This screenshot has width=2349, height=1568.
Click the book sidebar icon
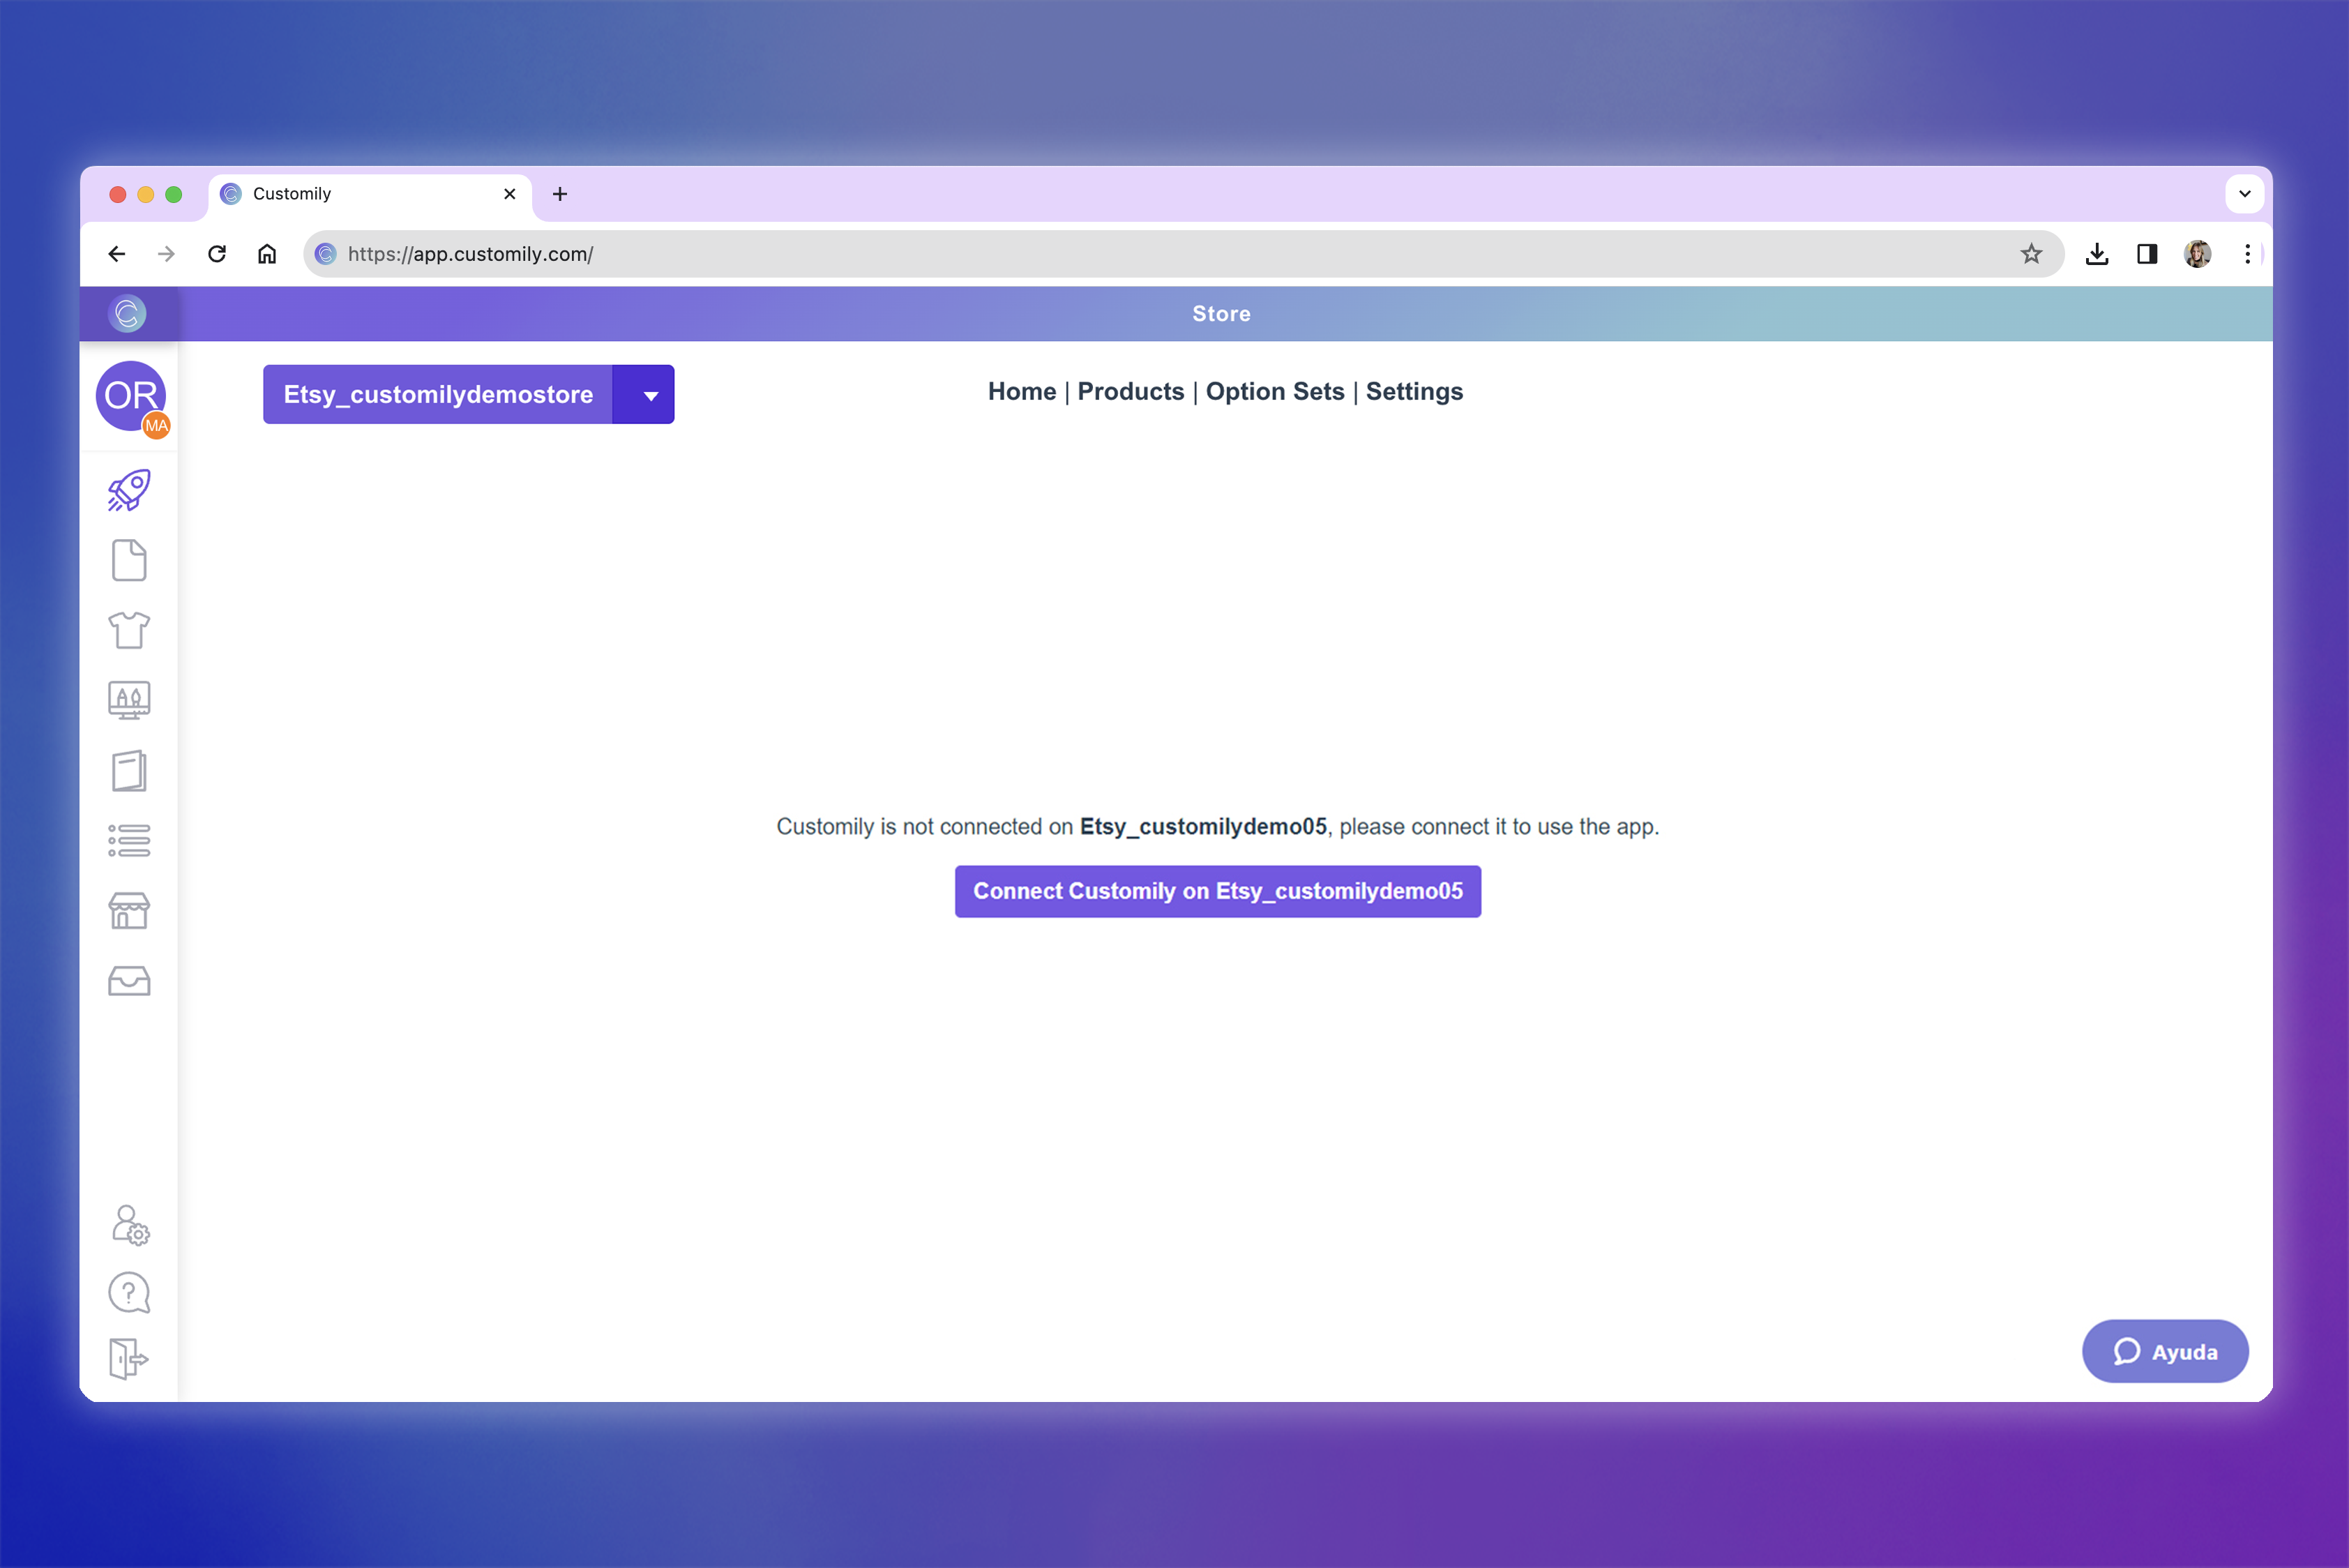[129, 771]
